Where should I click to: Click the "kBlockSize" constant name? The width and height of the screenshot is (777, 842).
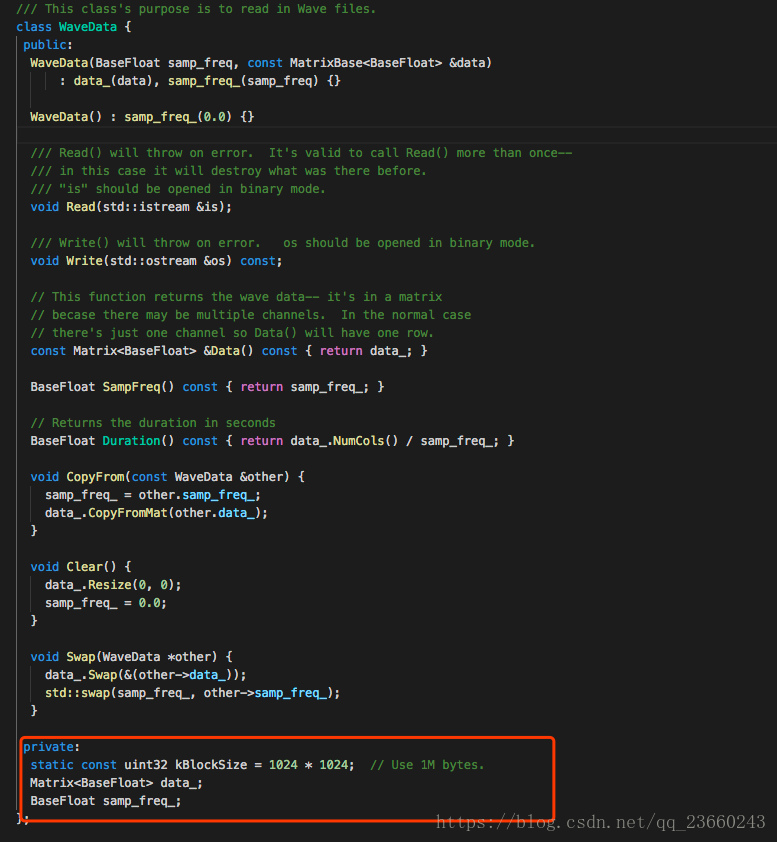point(211,765)
